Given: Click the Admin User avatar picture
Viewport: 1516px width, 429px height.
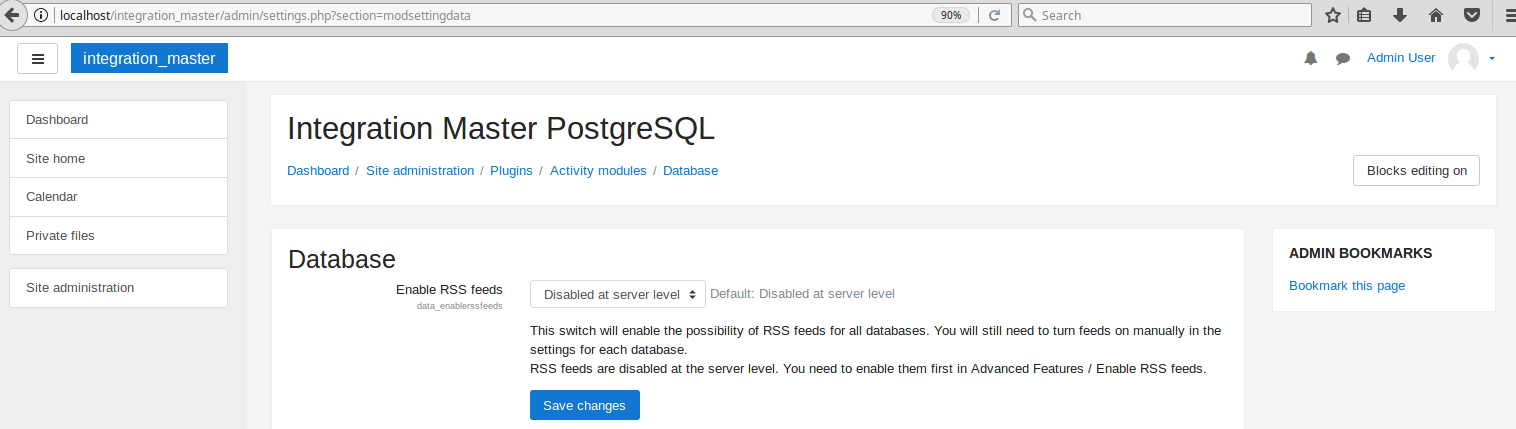Looking at the screenshot, I should click(x=1463, y=58).
